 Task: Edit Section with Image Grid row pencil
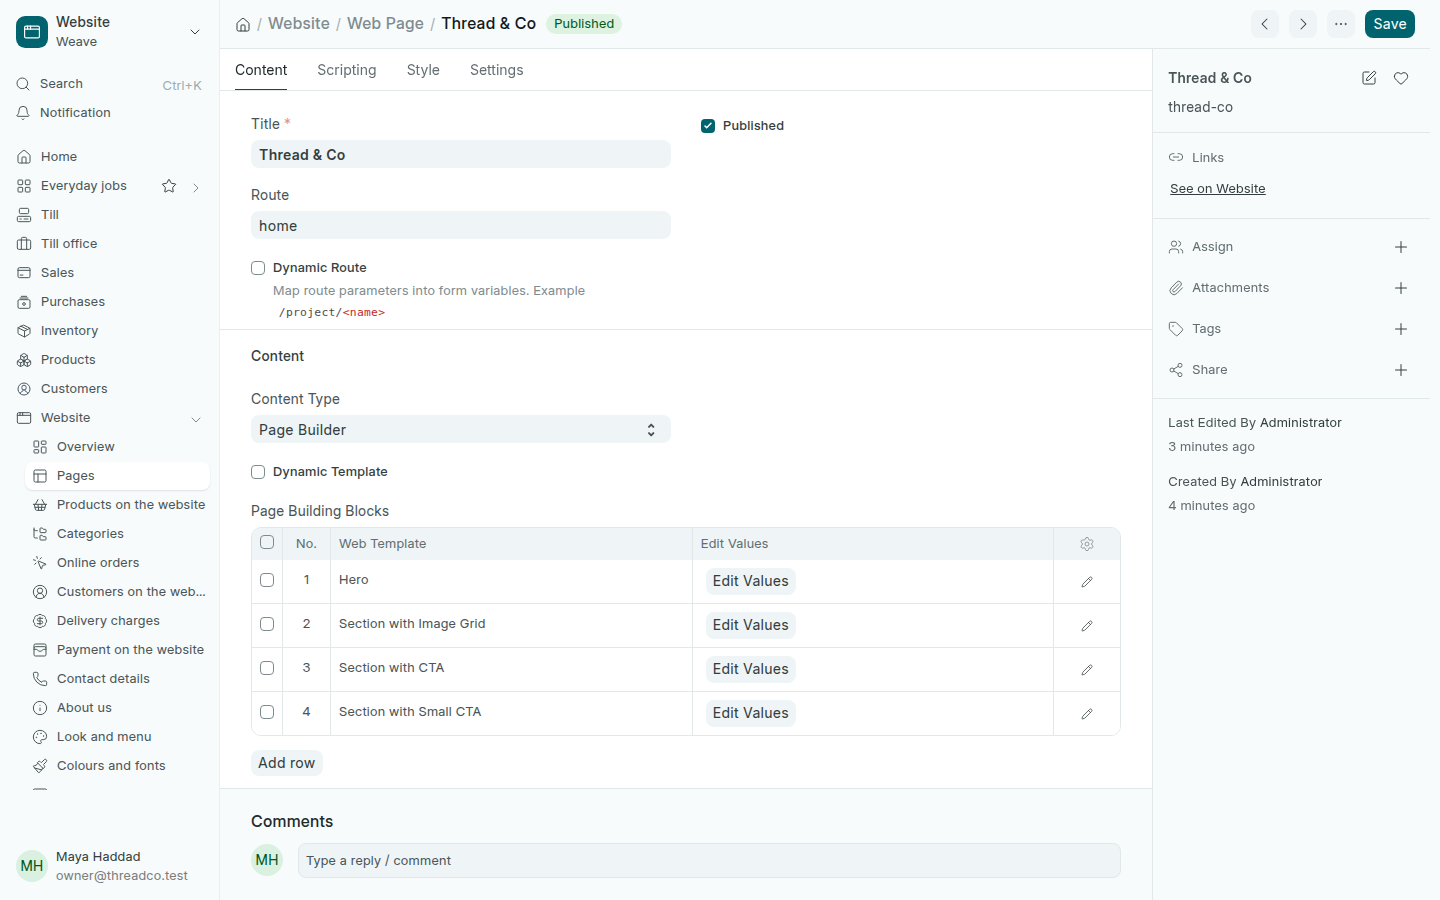click(x=1087, y=626)
